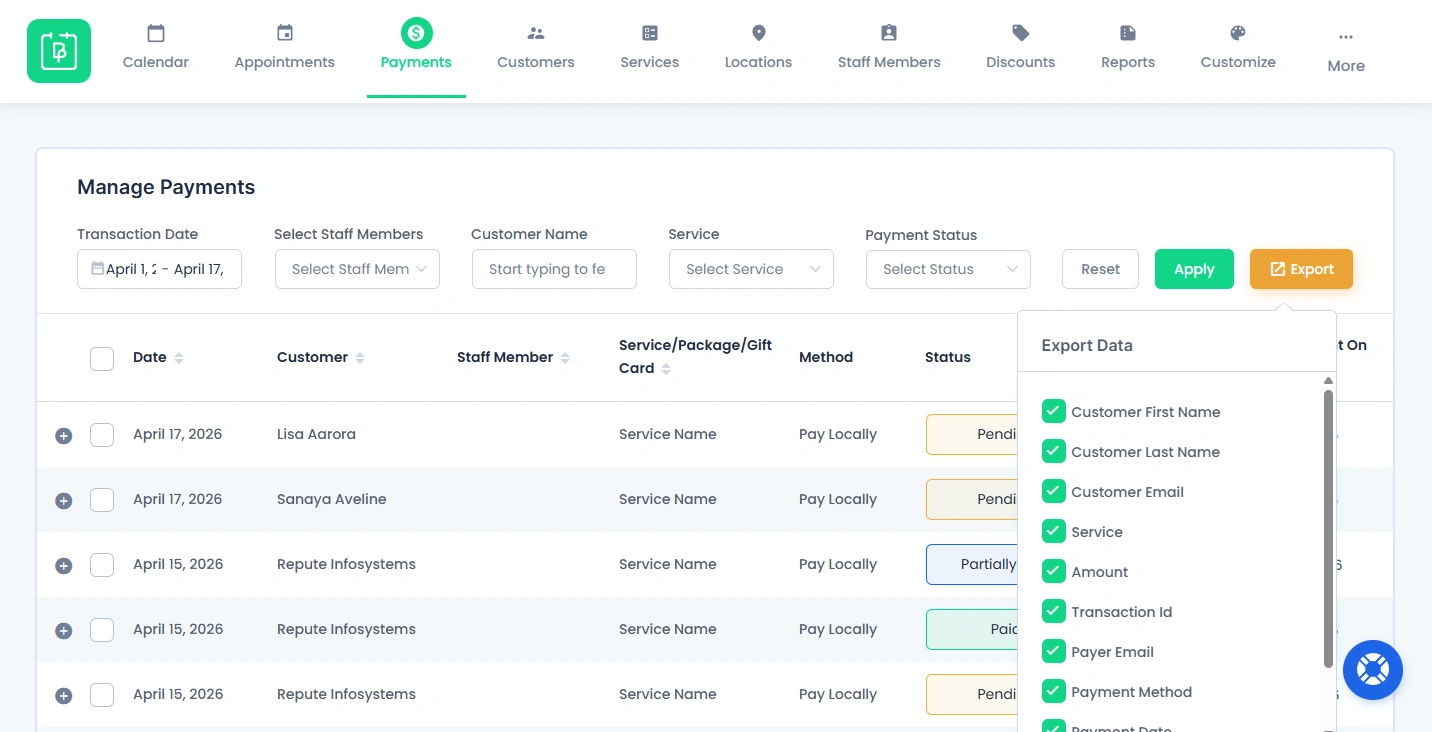The image size is (1432, 732).
Task: Expand the Paid Repute Infosystems row
Action: (x=63, y=631)
